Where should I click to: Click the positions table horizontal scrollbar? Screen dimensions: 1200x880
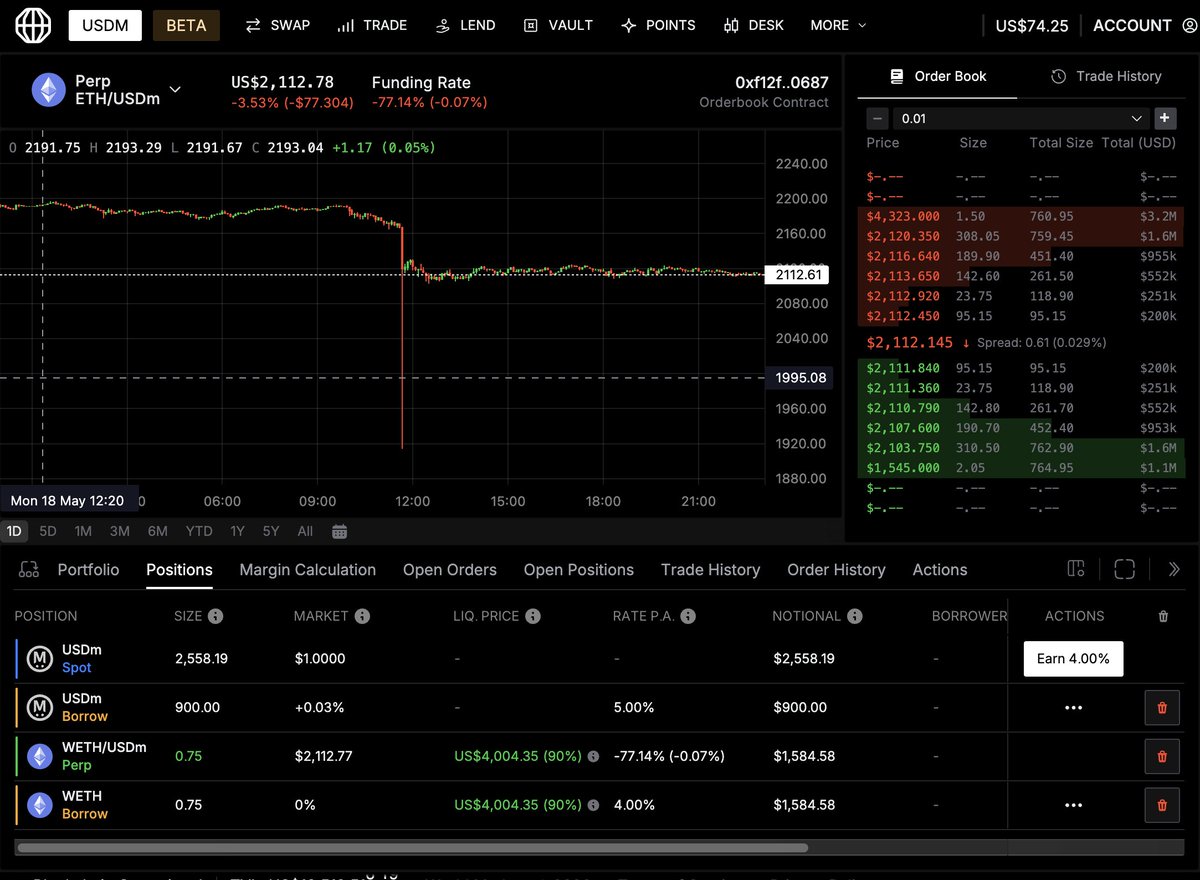(x=412, y=848)
